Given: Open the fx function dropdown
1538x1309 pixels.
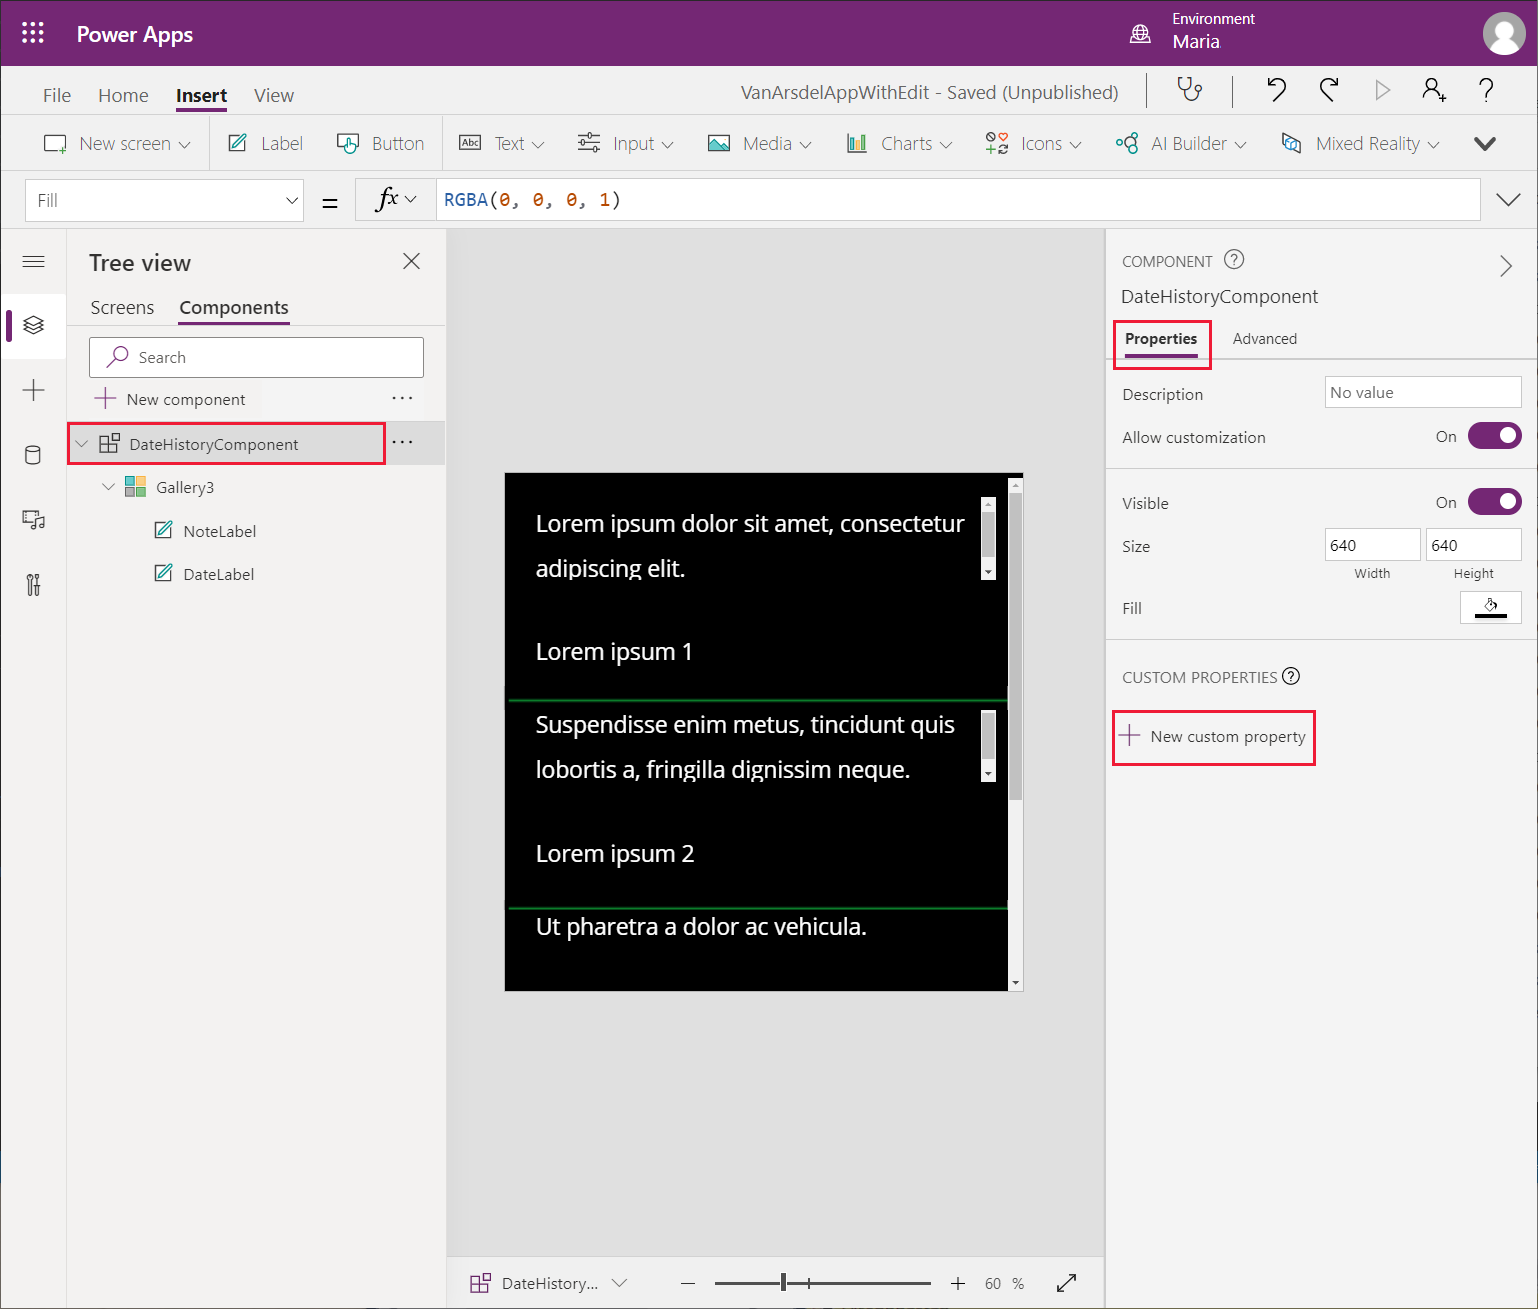Looking at the screenshot, I should click(396, 200).
